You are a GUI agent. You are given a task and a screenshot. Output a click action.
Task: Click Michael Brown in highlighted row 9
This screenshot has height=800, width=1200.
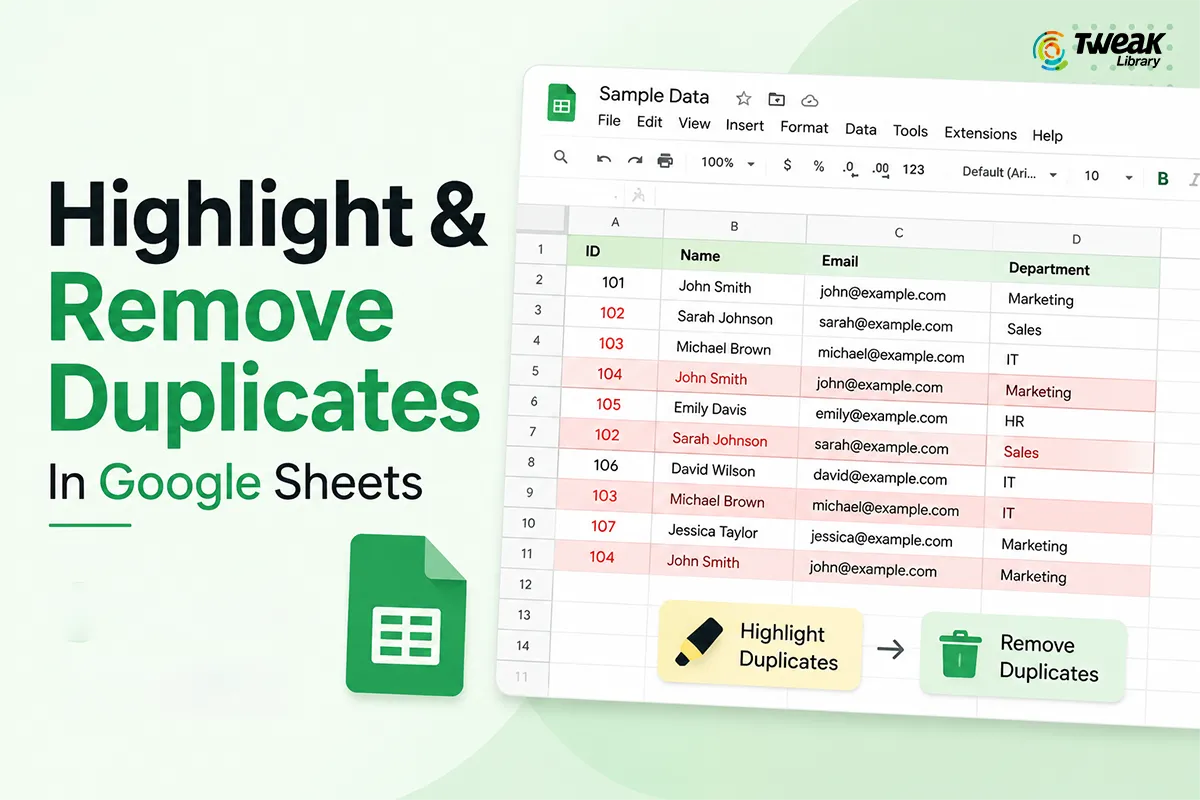pyautogui.click(x=722, y=501)
